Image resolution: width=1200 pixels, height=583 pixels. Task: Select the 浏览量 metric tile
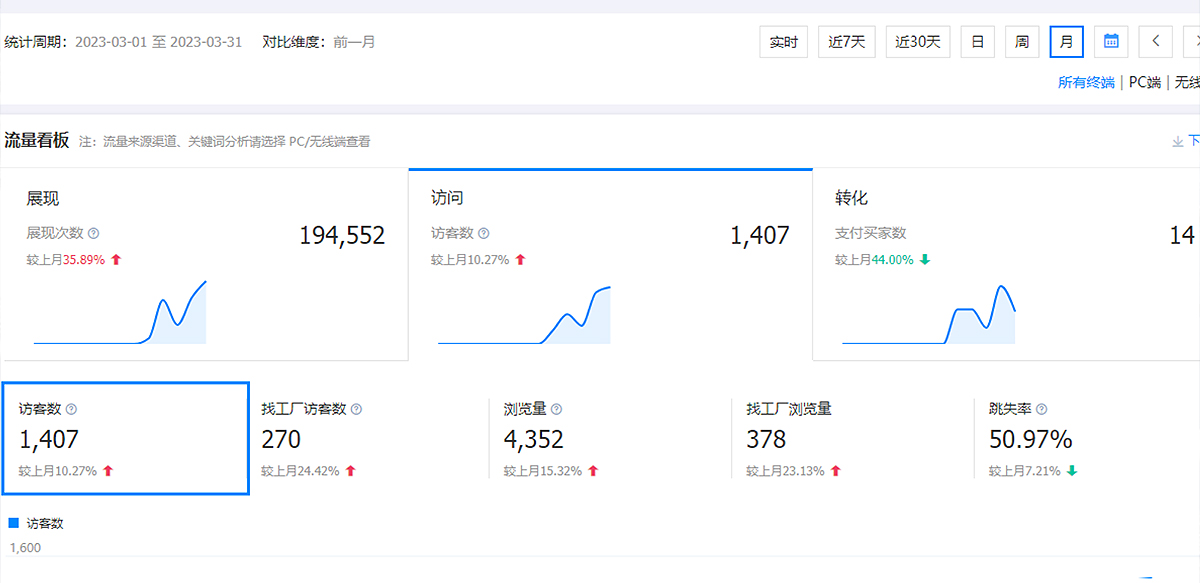click(x=610, y=439)
